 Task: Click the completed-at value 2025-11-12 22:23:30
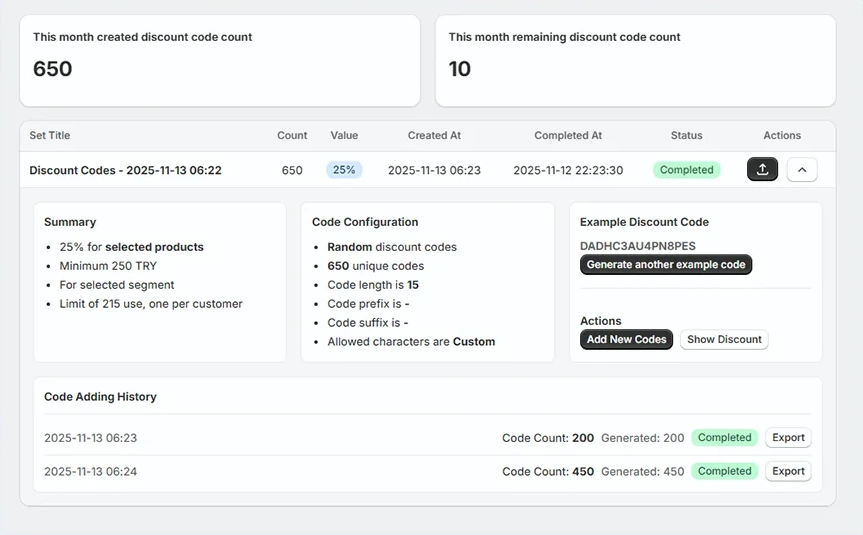point(568,170)
